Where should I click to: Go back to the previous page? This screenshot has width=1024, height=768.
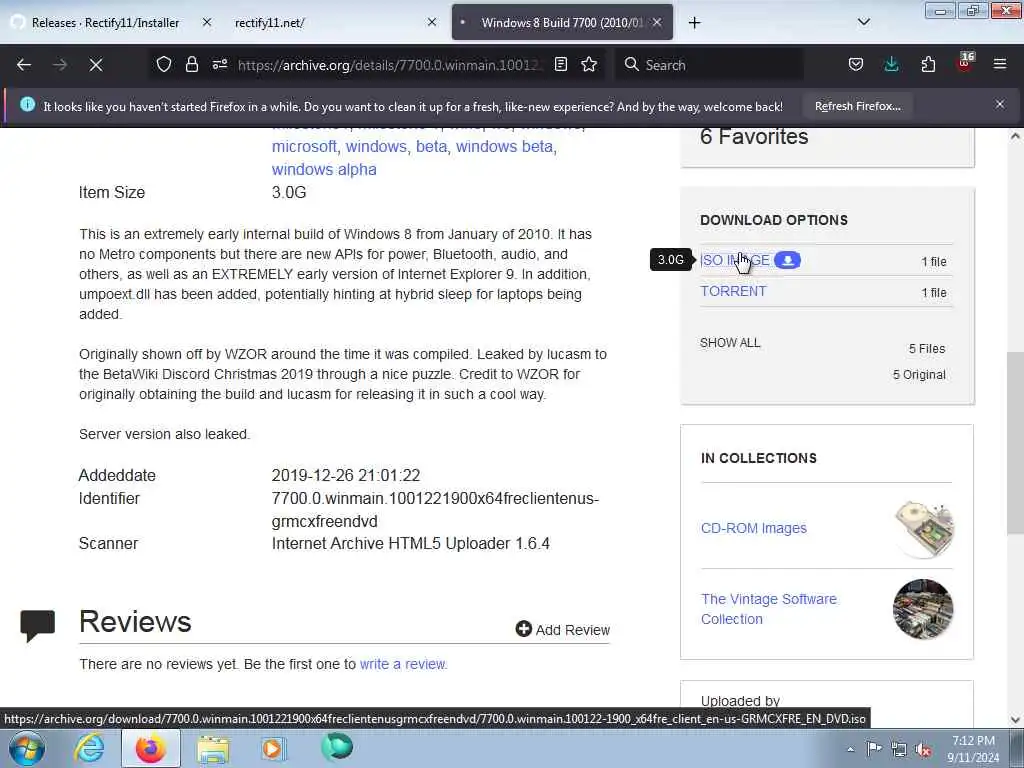click(x=24, y=65)
